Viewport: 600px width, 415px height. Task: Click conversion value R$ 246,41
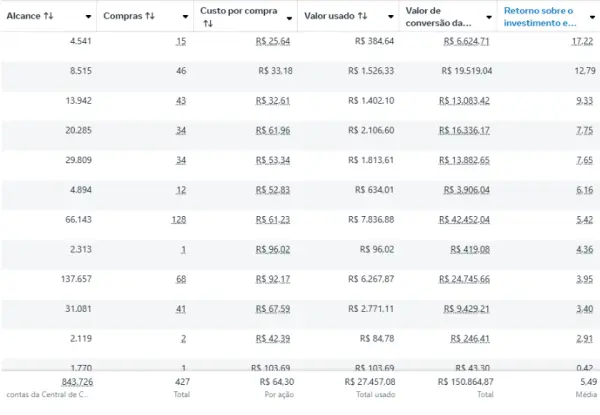(470, 339)
